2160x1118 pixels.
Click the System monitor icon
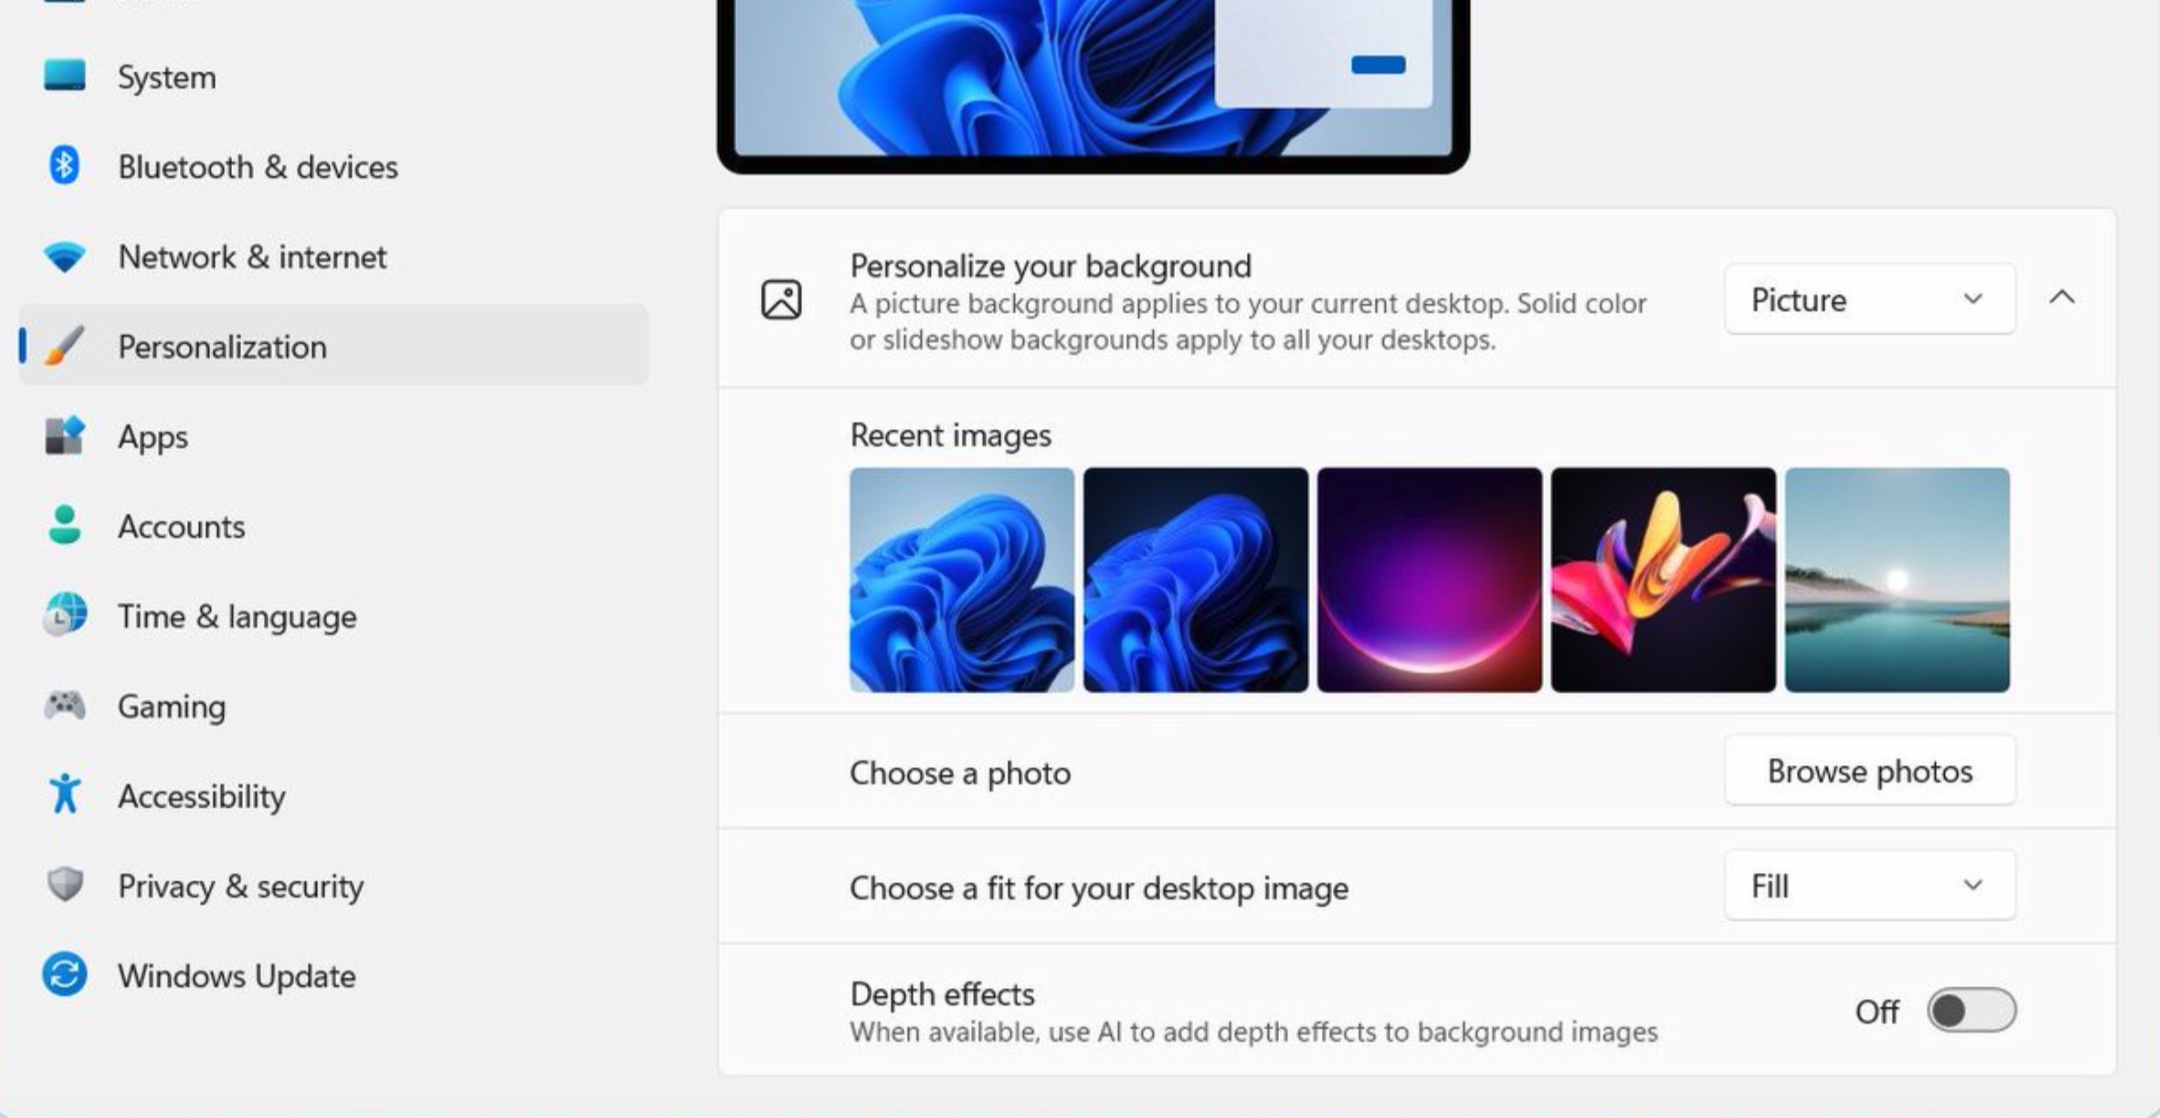(65, 76)
